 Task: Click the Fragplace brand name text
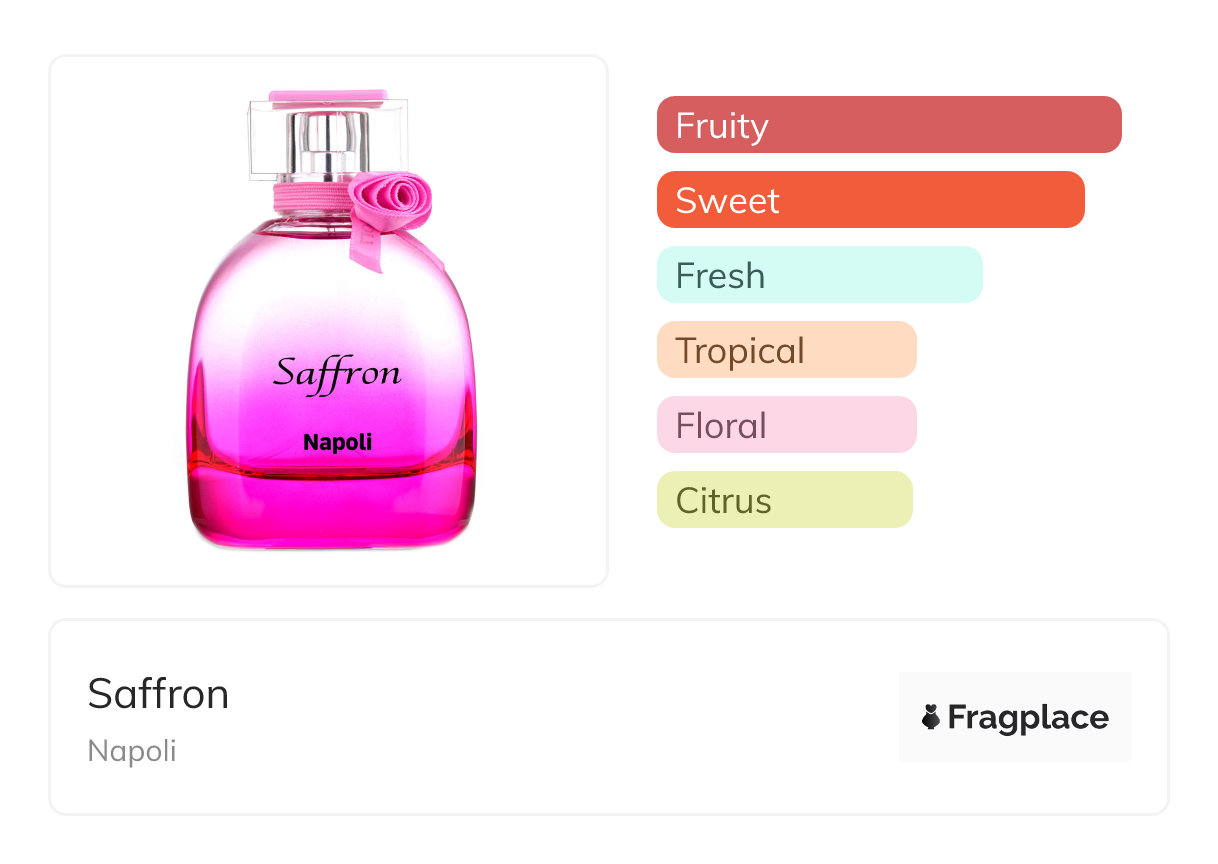coord(1028,717)
